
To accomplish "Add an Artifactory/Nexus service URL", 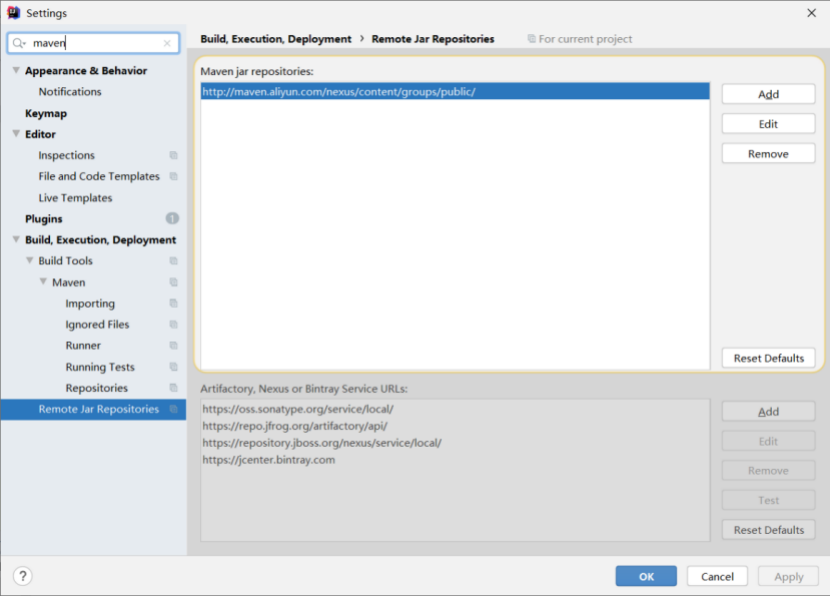I will click(768, 411).
